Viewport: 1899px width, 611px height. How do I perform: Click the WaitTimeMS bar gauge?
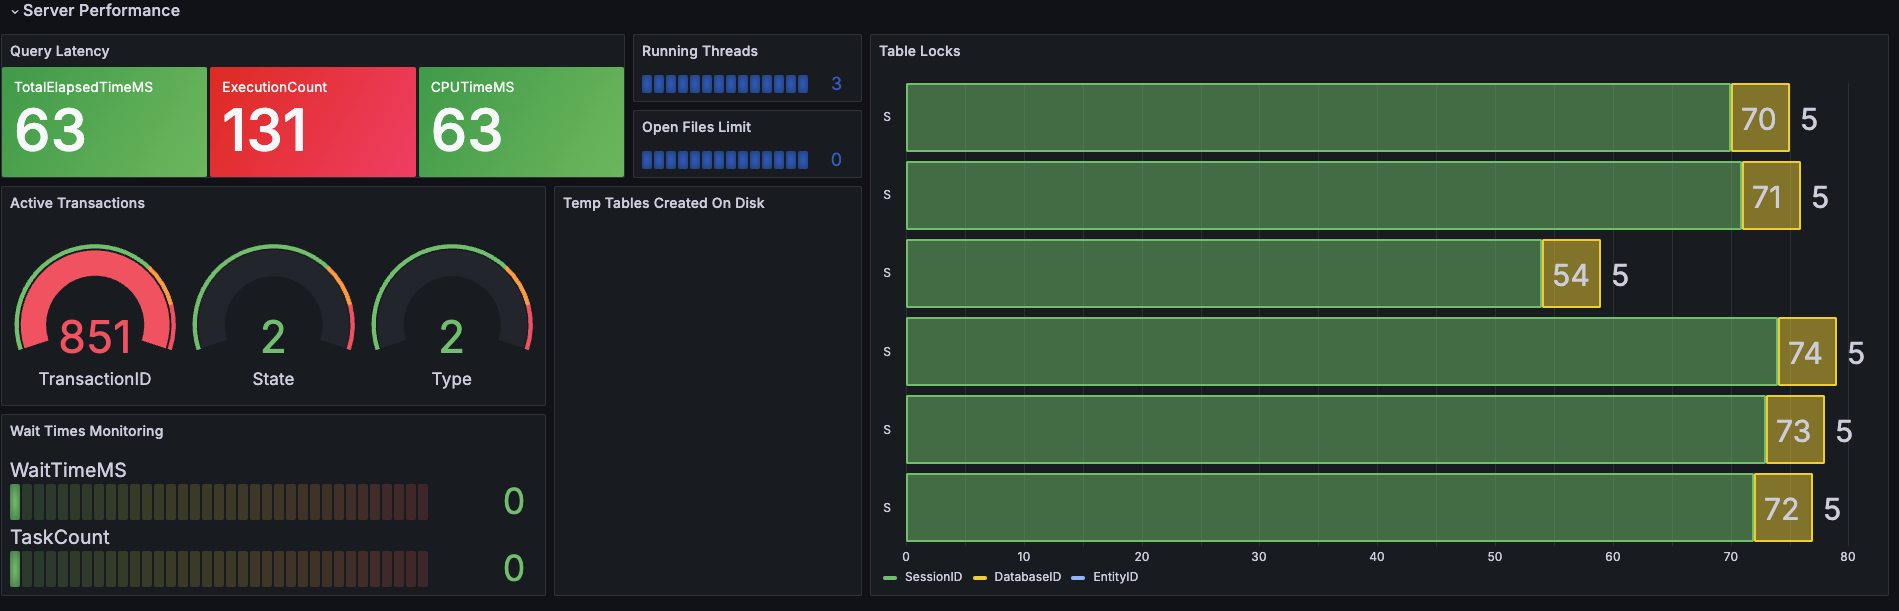tap(219, 502)
